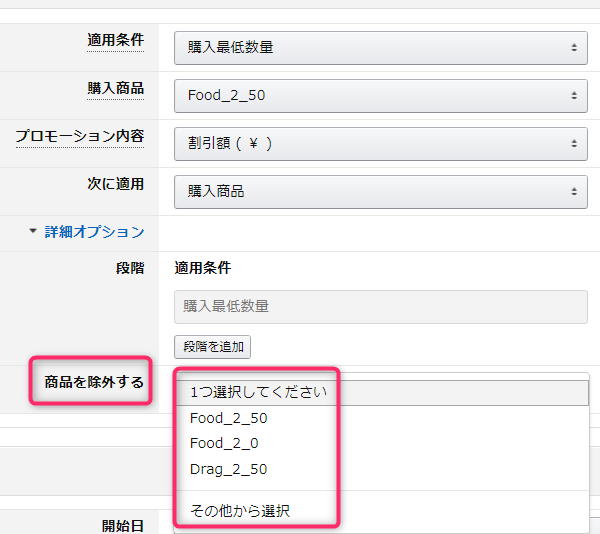Click the 段階を追加 button
Image resolution: width=600 pixels, height=534 pixels.
coord(212,347)
